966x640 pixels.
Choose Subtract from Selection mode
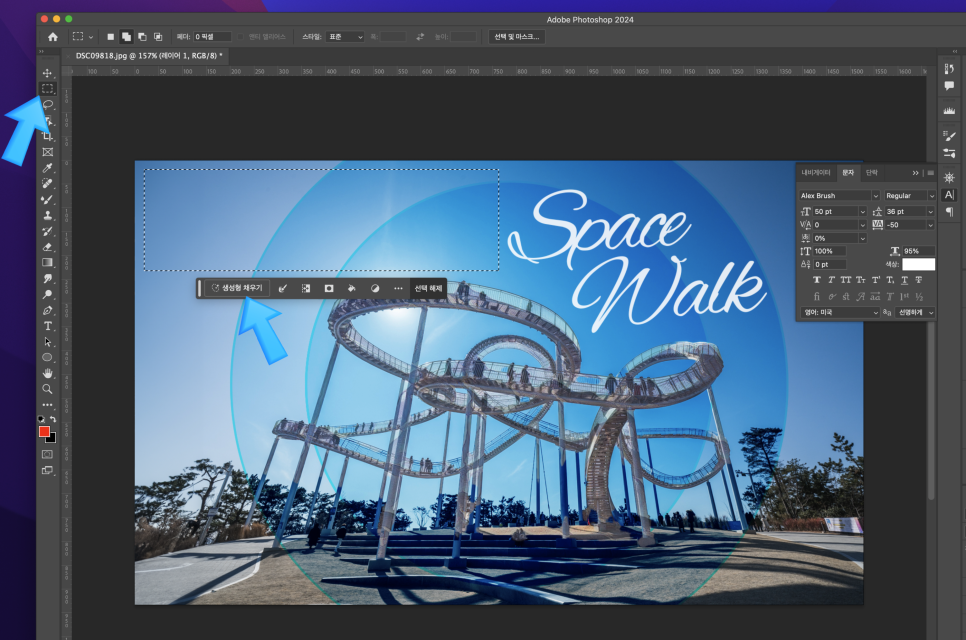(x=142, y=37)
